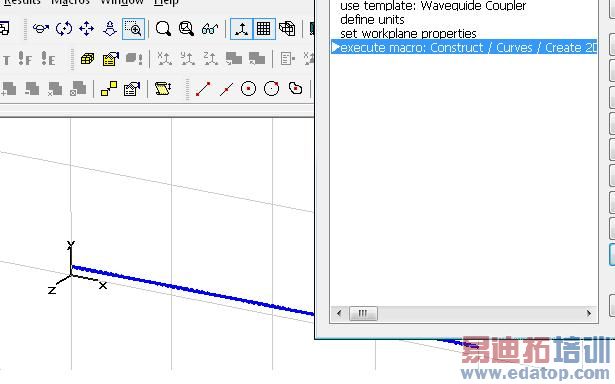Viewport: 615px width, 384px height.
Task: Click the history list horizontal scrollbar thumb
Action: pos(363,313)
